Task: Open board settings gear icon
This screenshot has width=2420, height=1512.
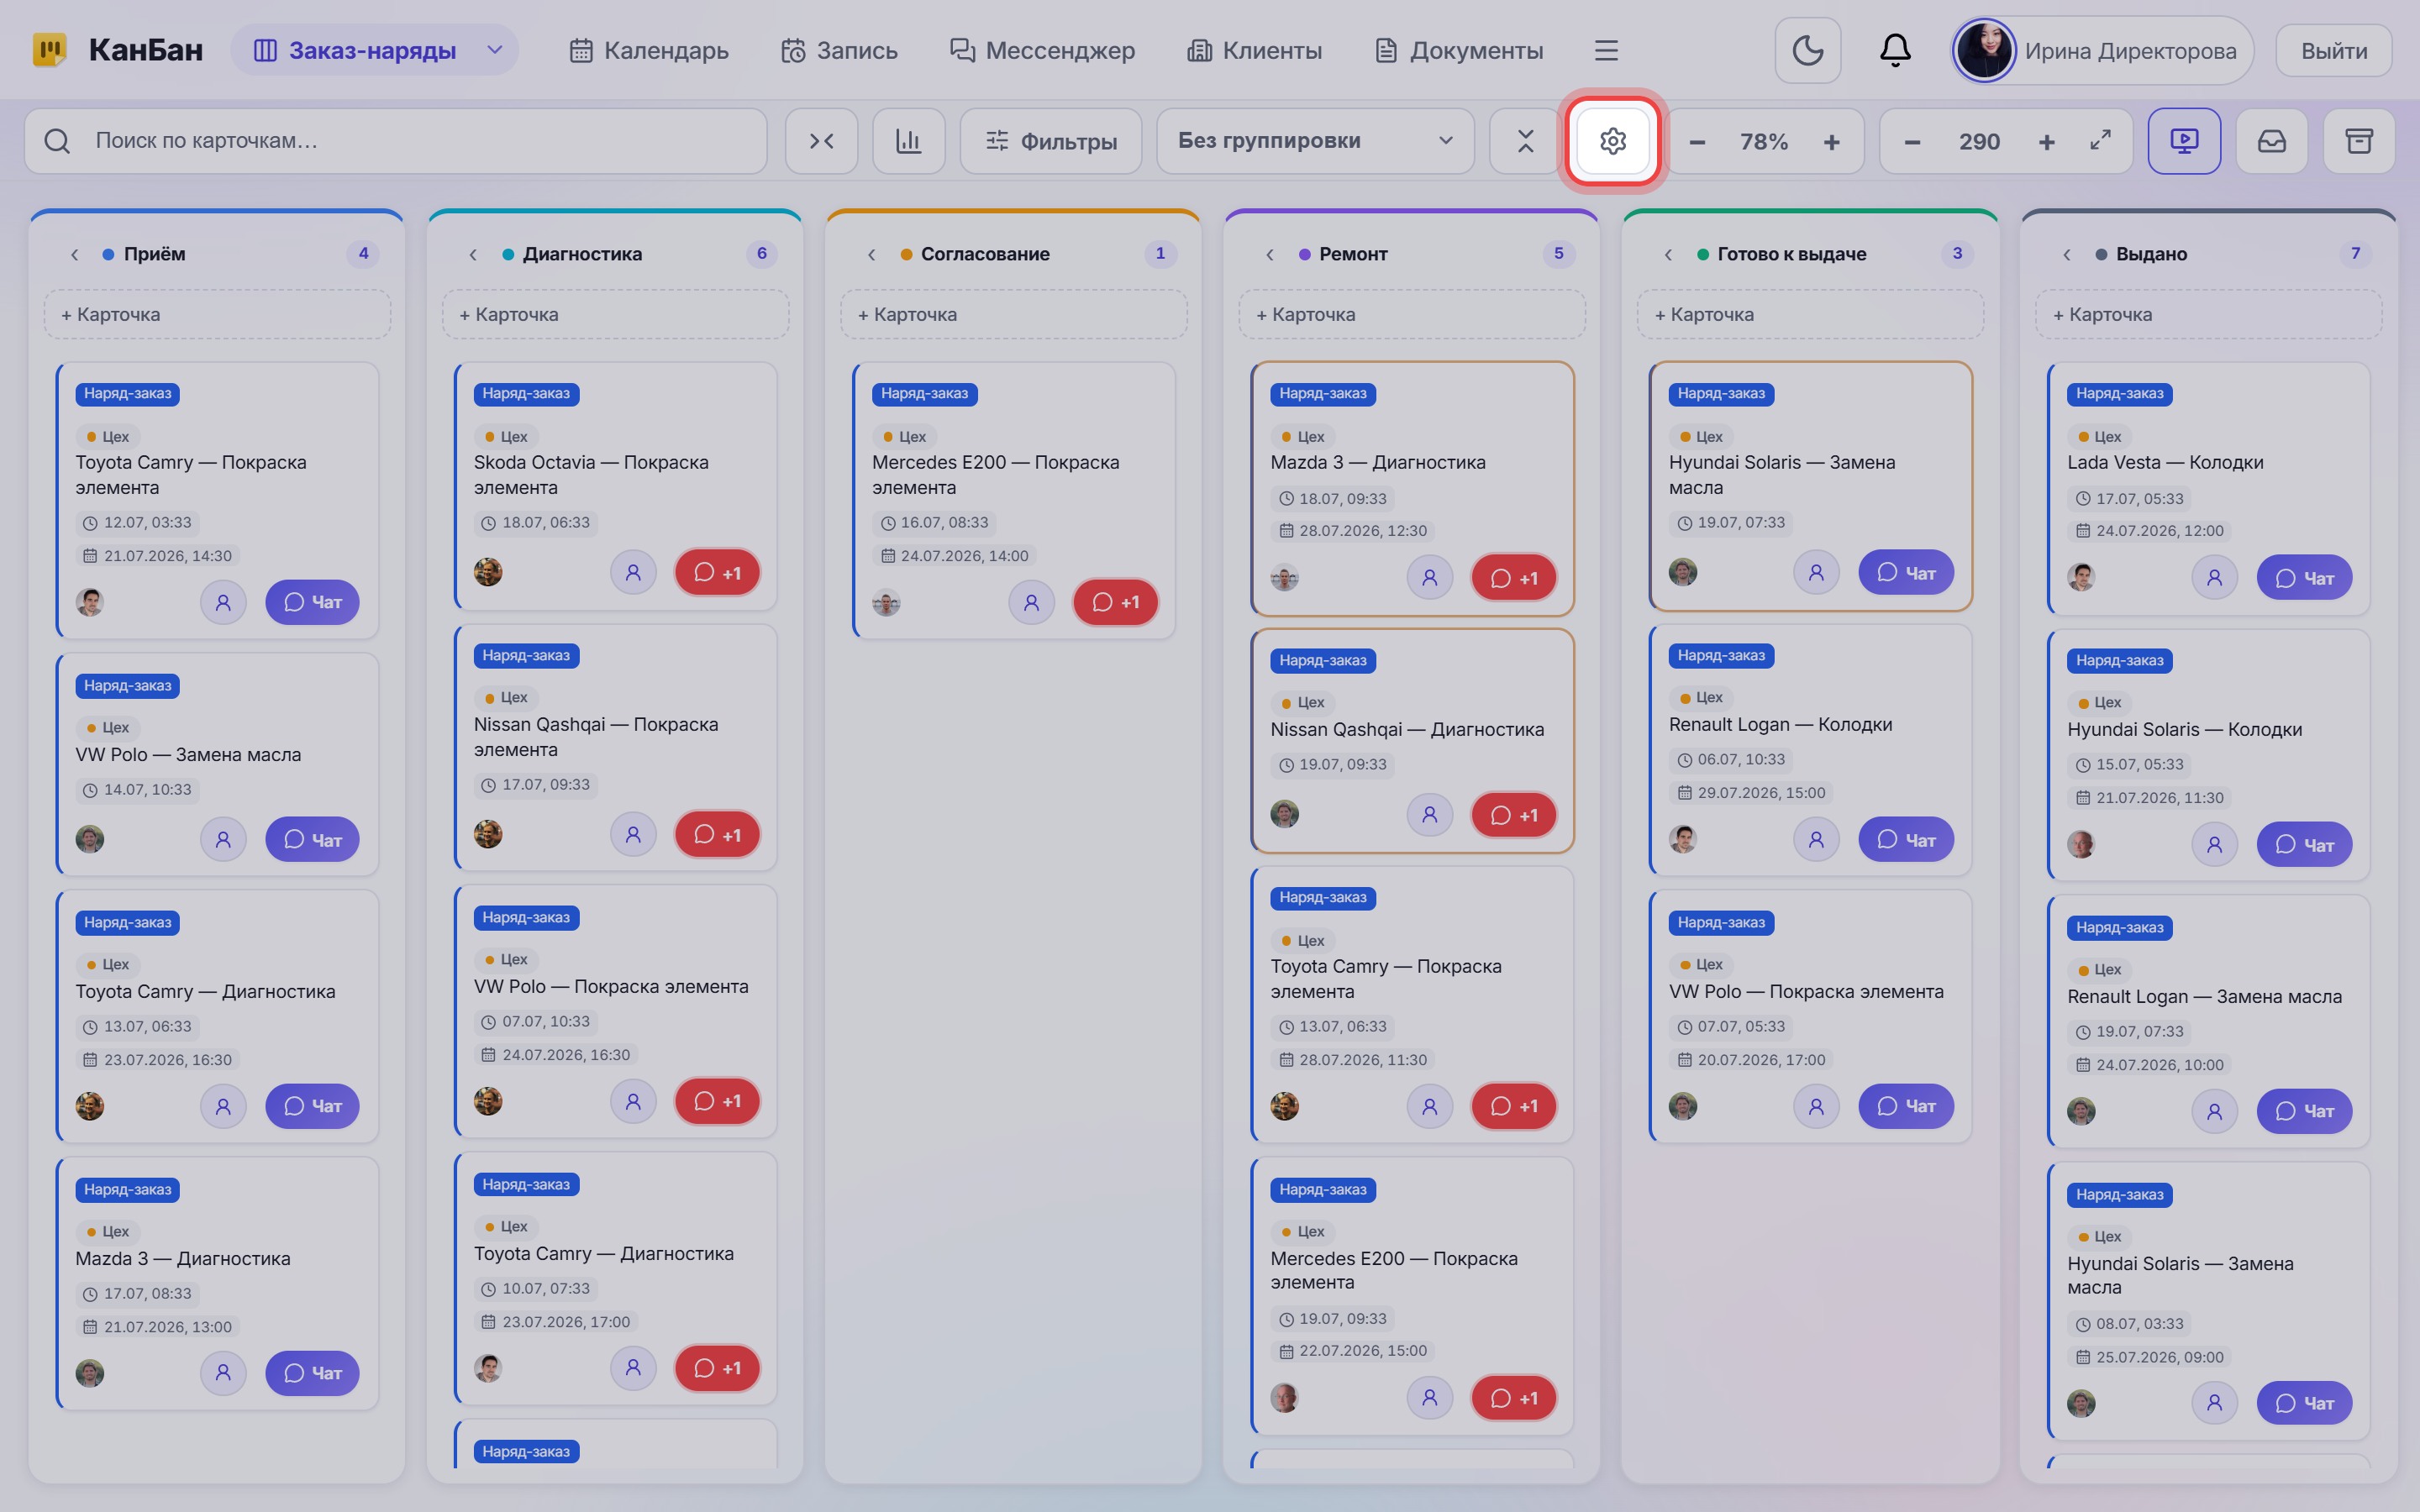Action: (1612, 141)
